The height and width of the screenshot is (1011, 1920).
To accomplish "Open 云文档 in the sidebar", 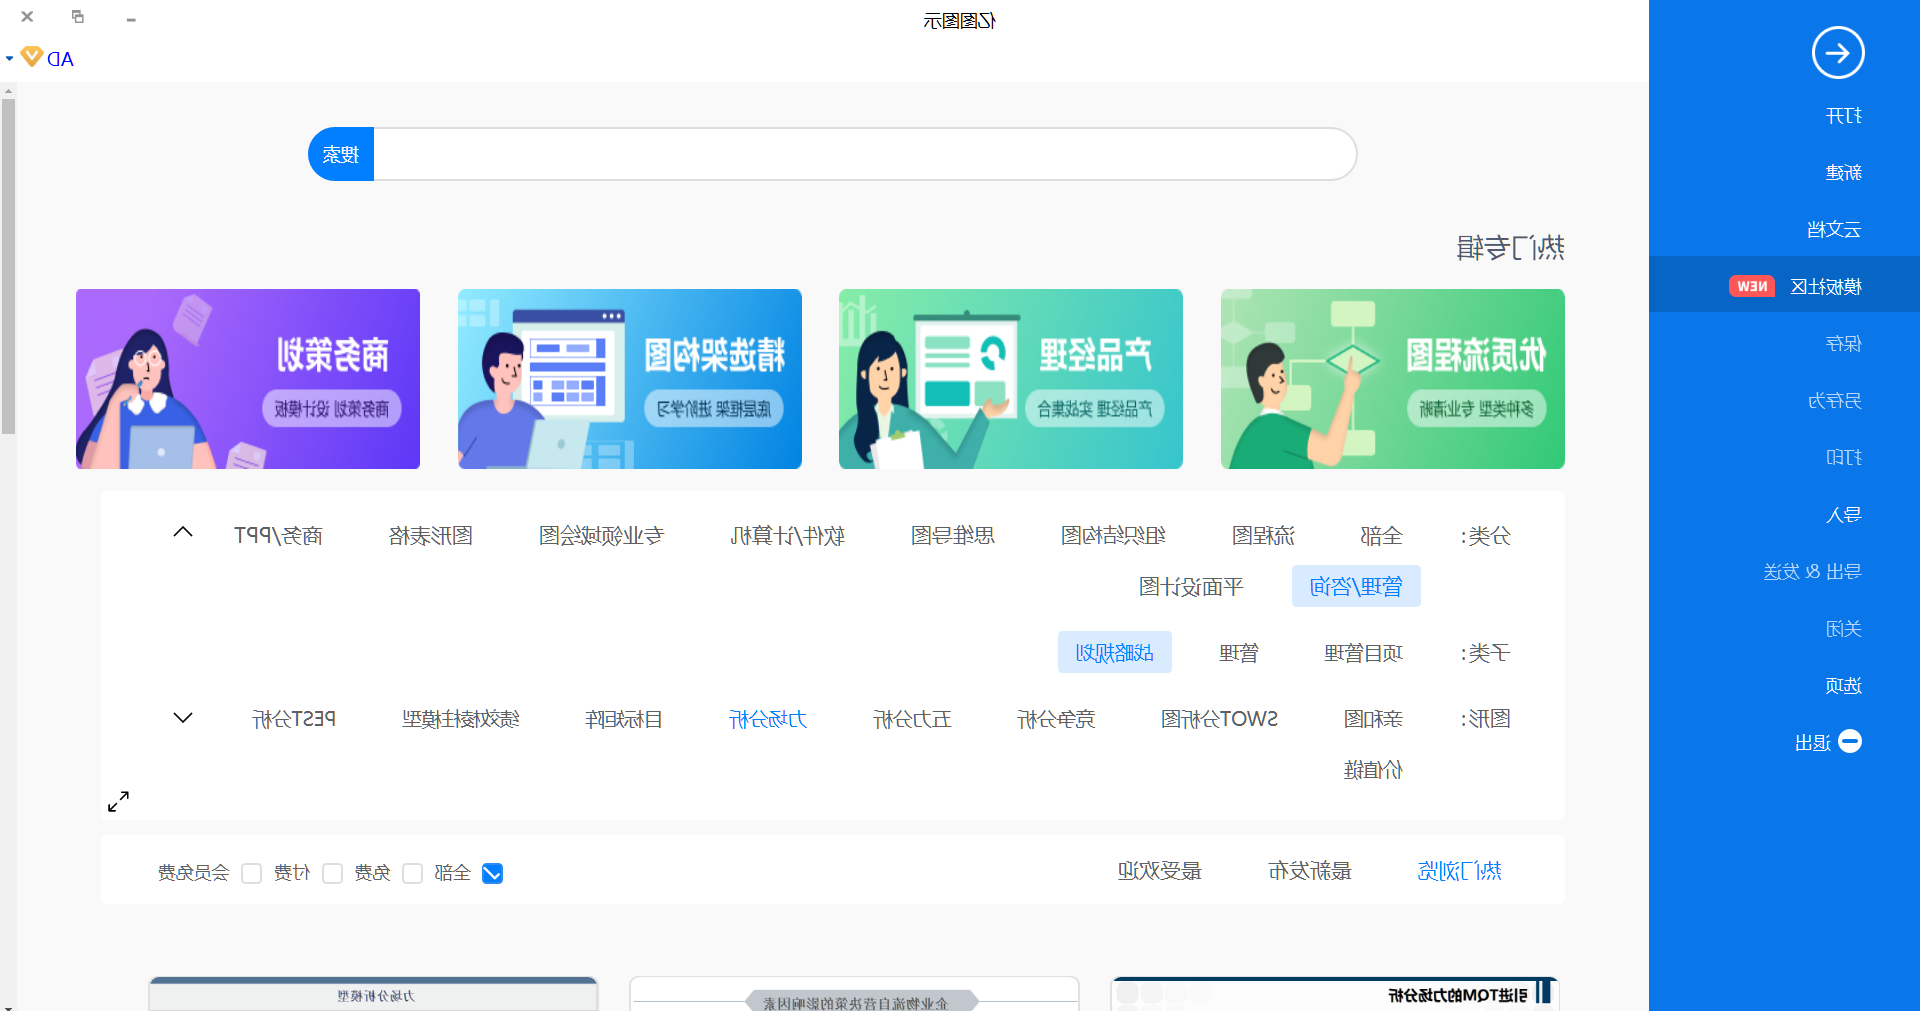I will tap(1834, 230).
